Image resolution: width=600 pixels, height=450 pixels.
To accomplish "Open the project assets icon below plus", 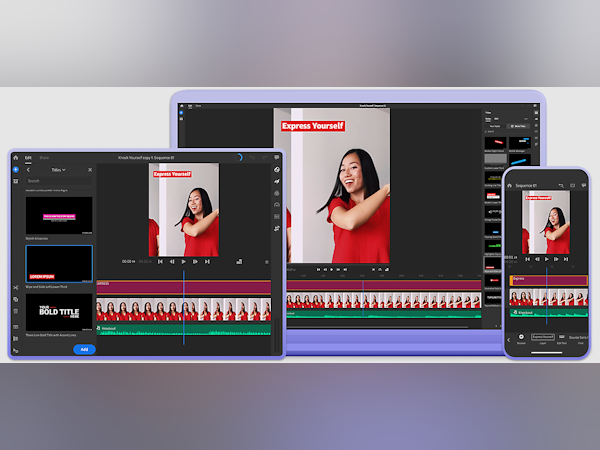I will [x=16, y=181].
